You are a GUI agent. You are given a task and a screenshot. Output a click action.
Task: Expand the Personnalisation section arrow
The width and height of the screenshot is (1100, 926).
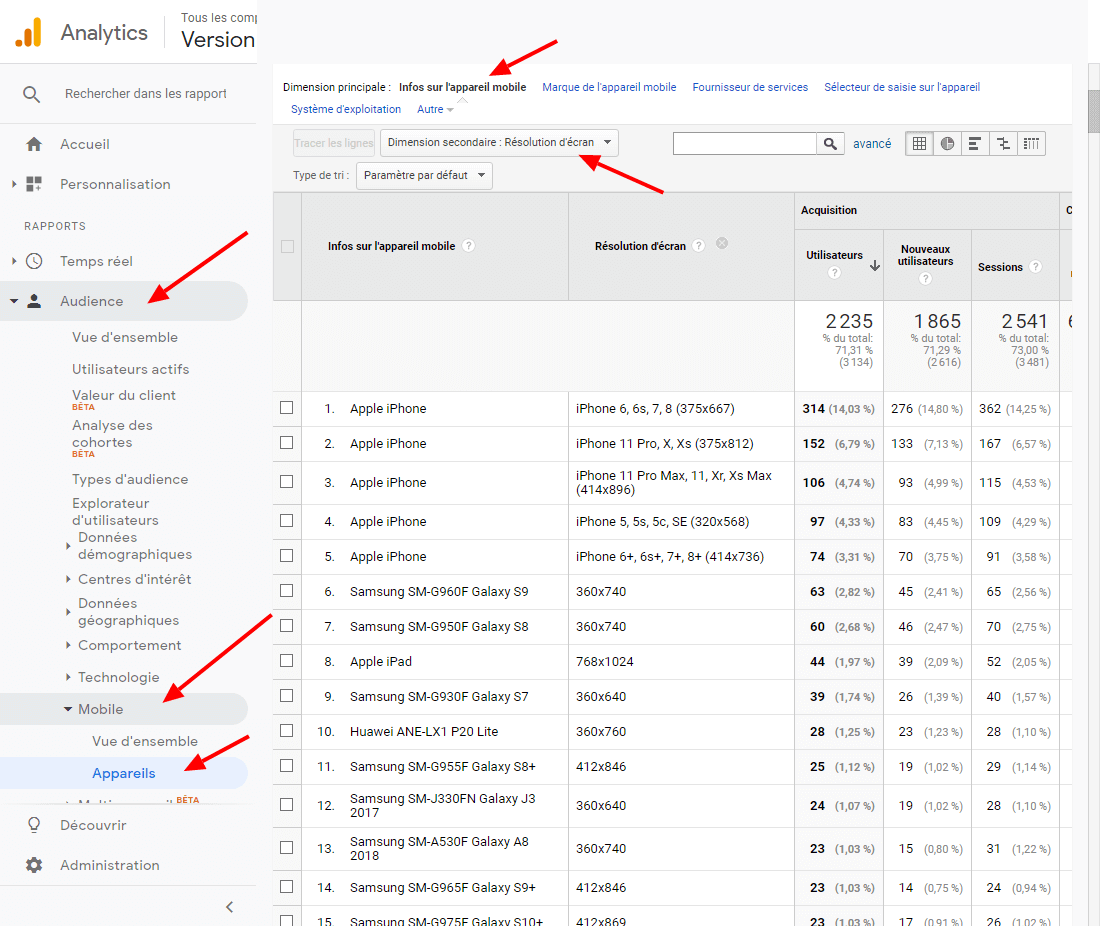coord(14,184)
